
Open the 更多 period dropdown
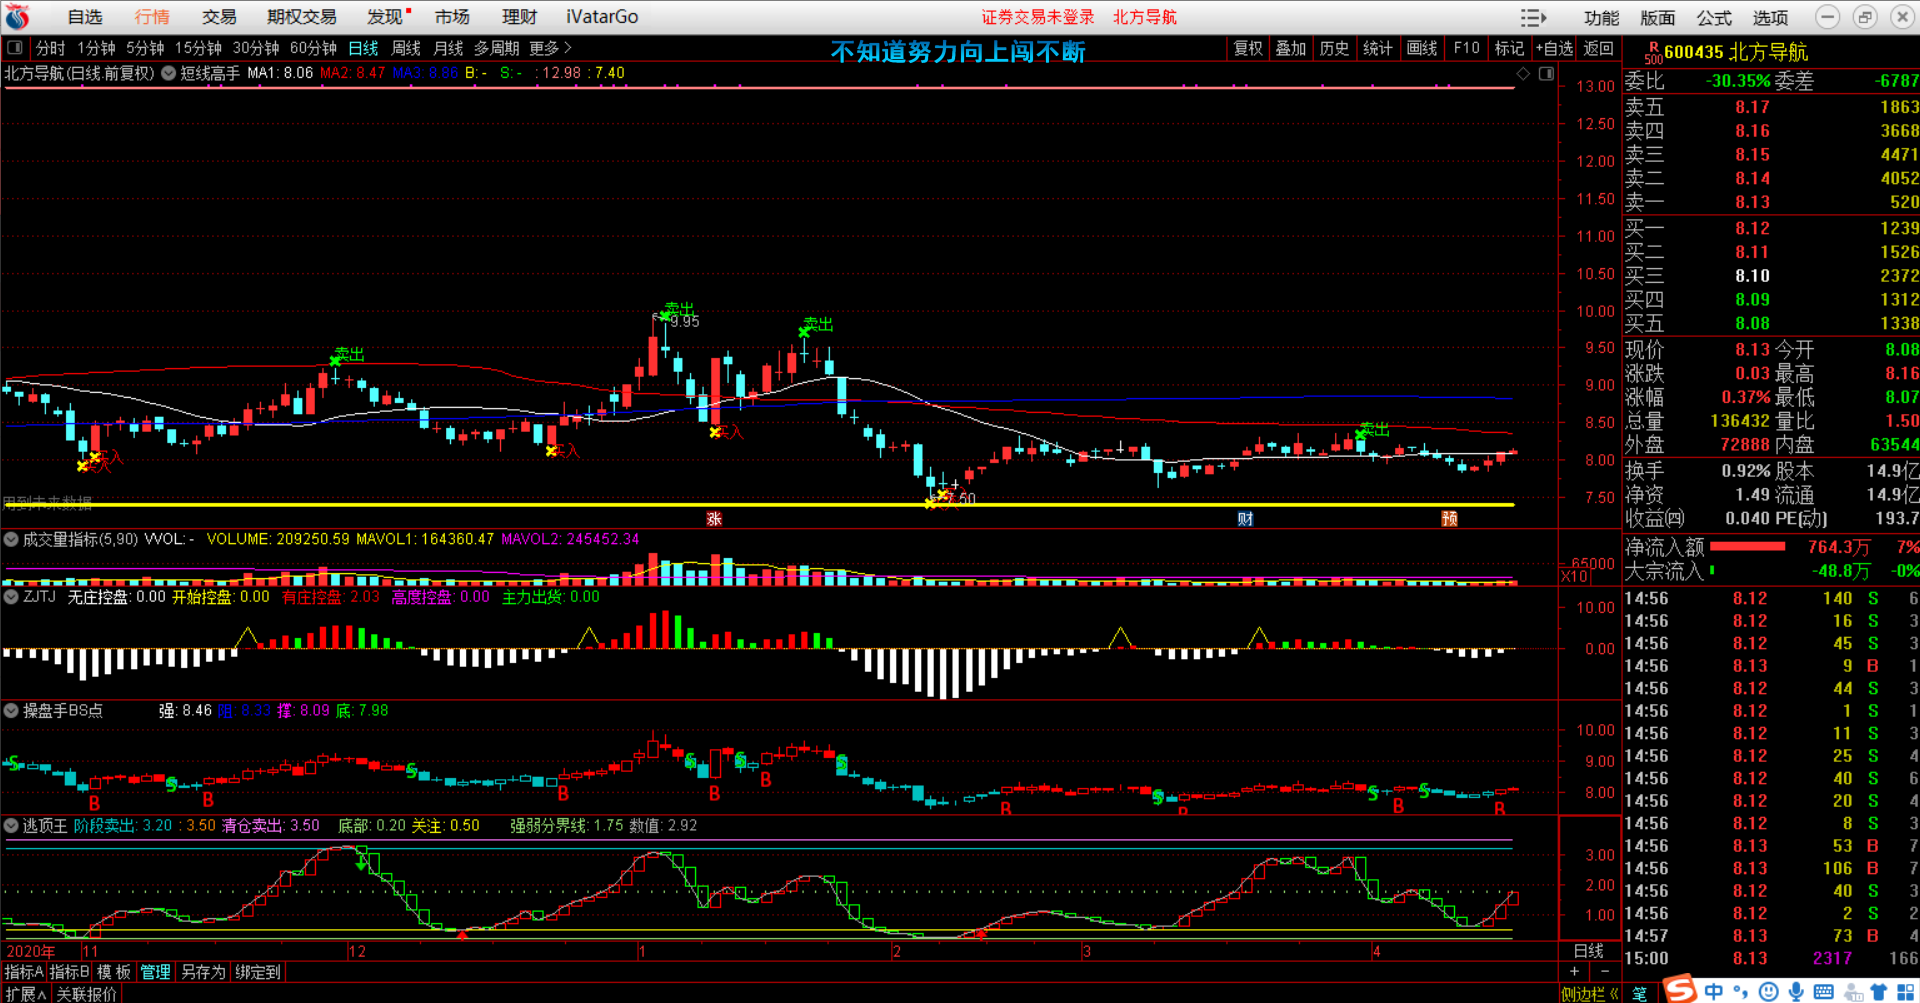tap(550, 48)
